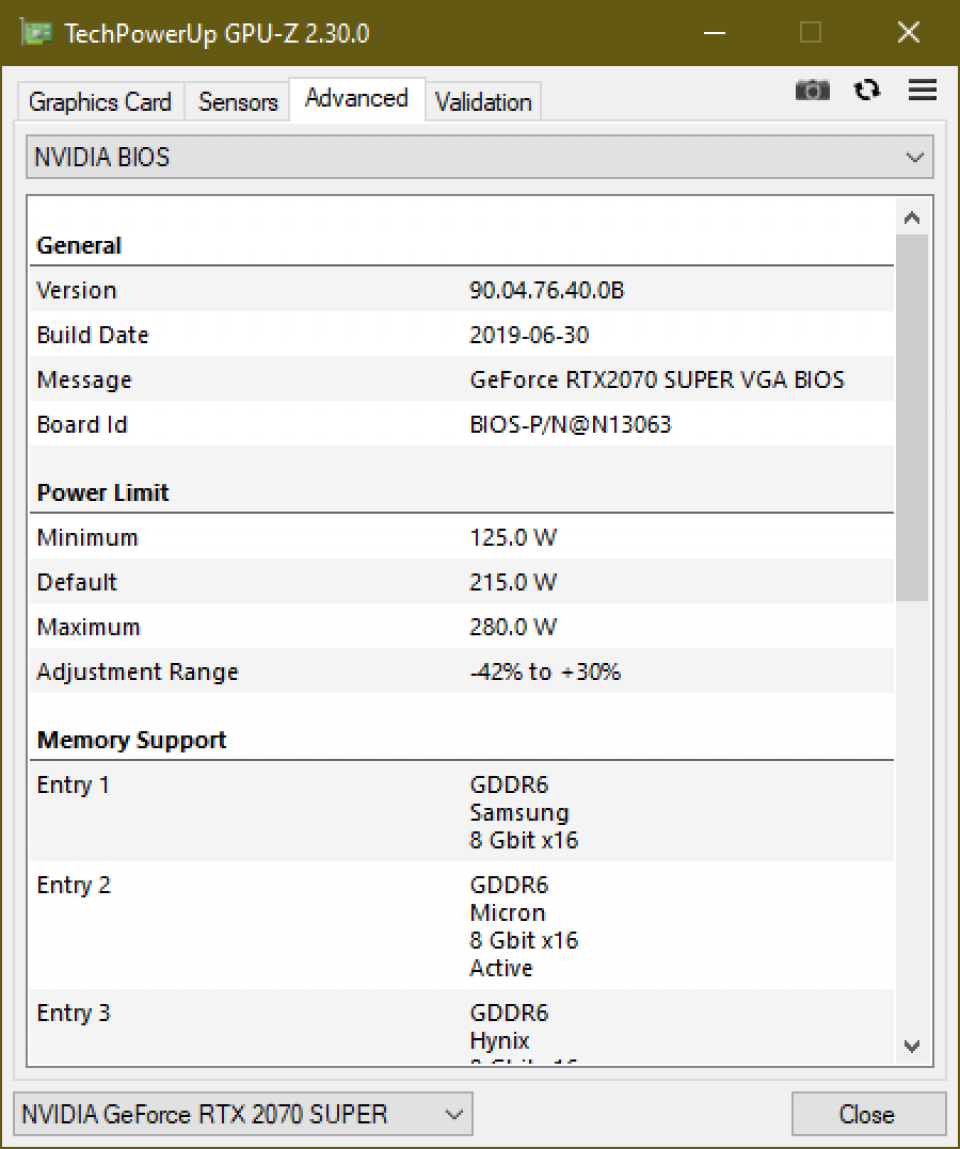This screenshot has height=1149, width=960.
Task: Click the Default label under Power Limit
Action: 77,582
